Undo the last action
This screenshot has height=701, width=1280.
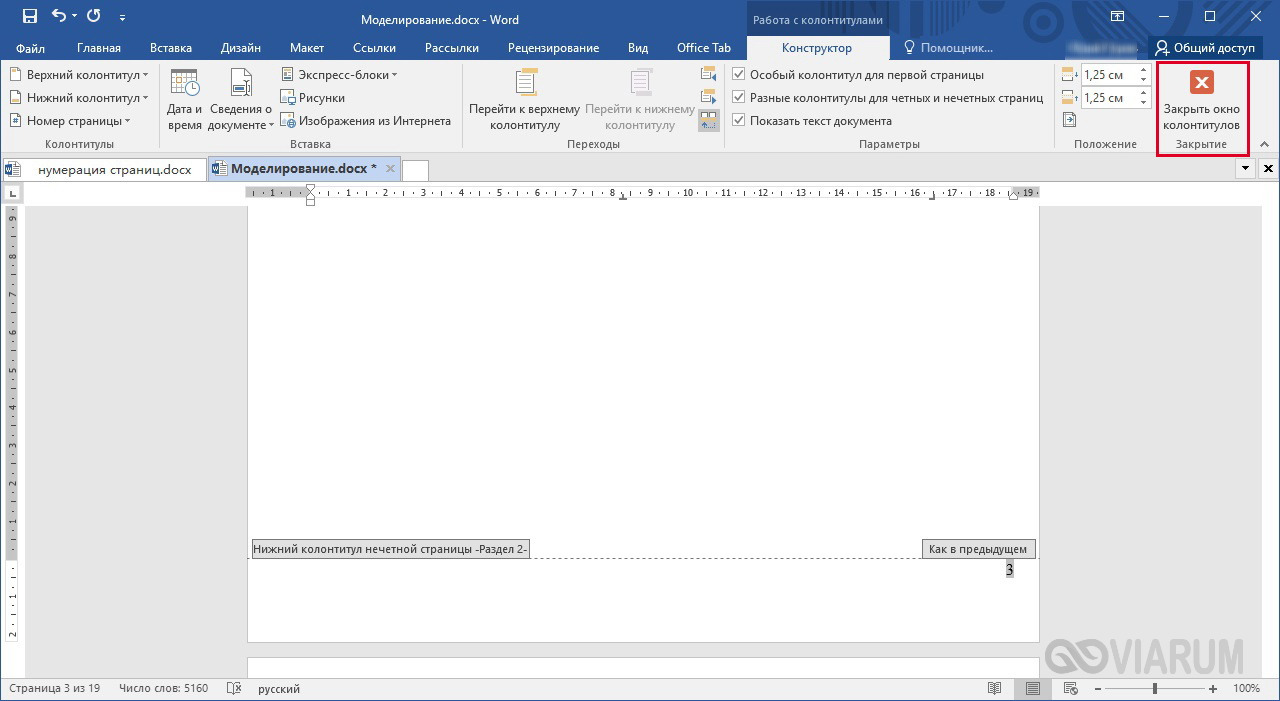tap(58, 17)
